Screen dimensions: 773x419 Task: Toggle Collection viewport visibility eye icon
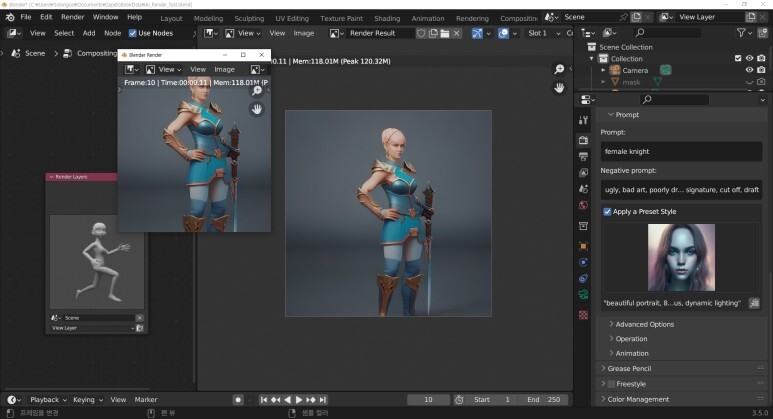(x=749, y=58)
